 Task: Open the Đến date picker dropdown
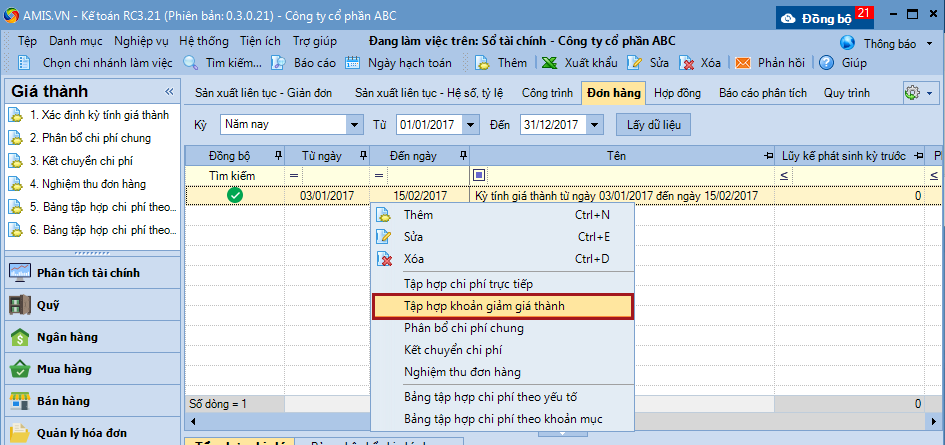coord(593,125)
